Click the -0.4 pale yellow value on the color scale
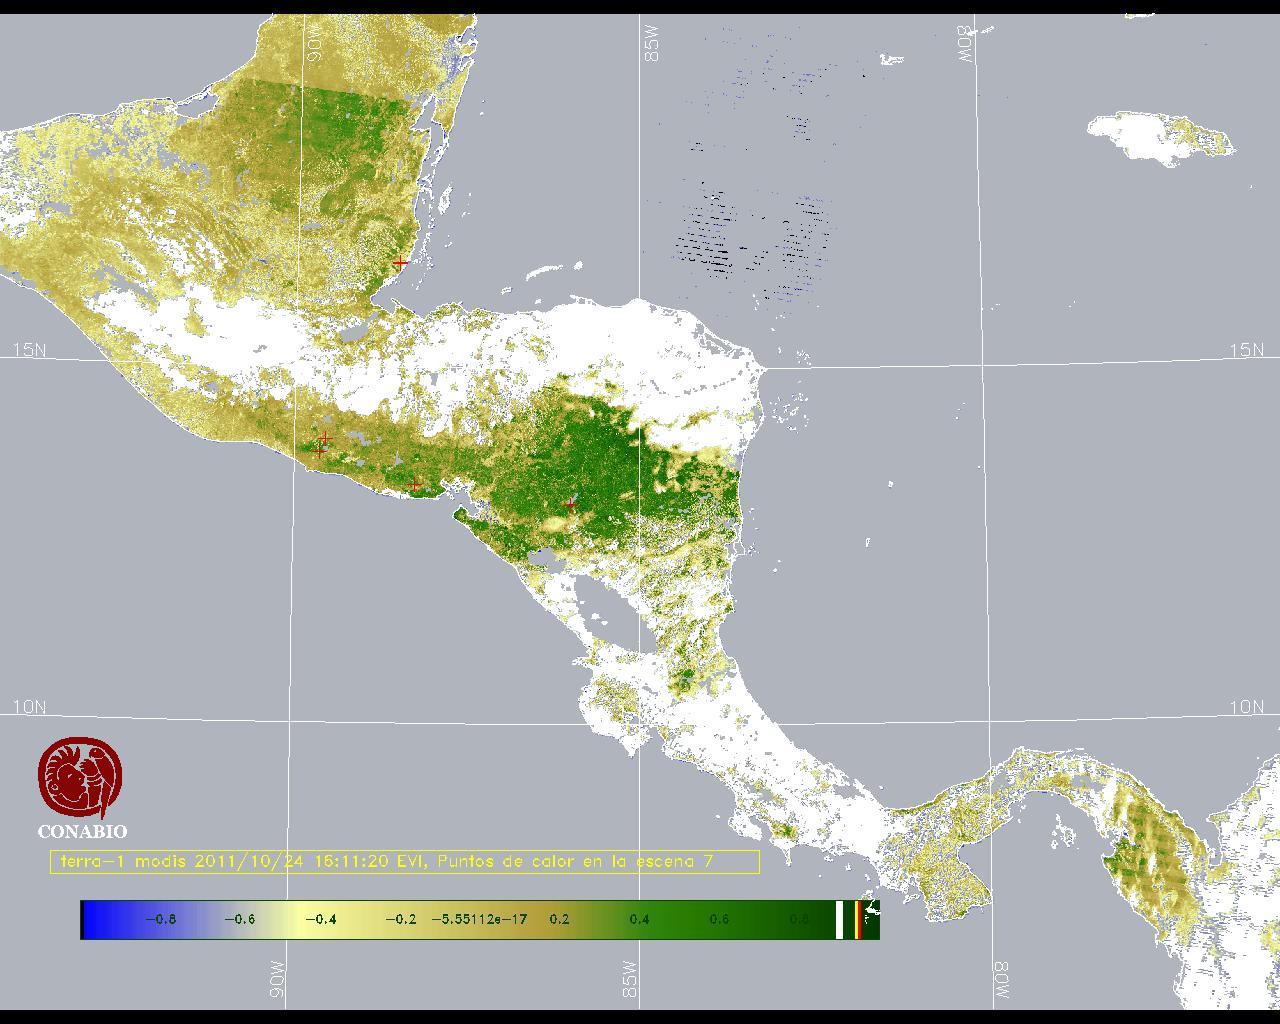The width and height of the screenshot is (1280, 1024). tap(320, 919)
